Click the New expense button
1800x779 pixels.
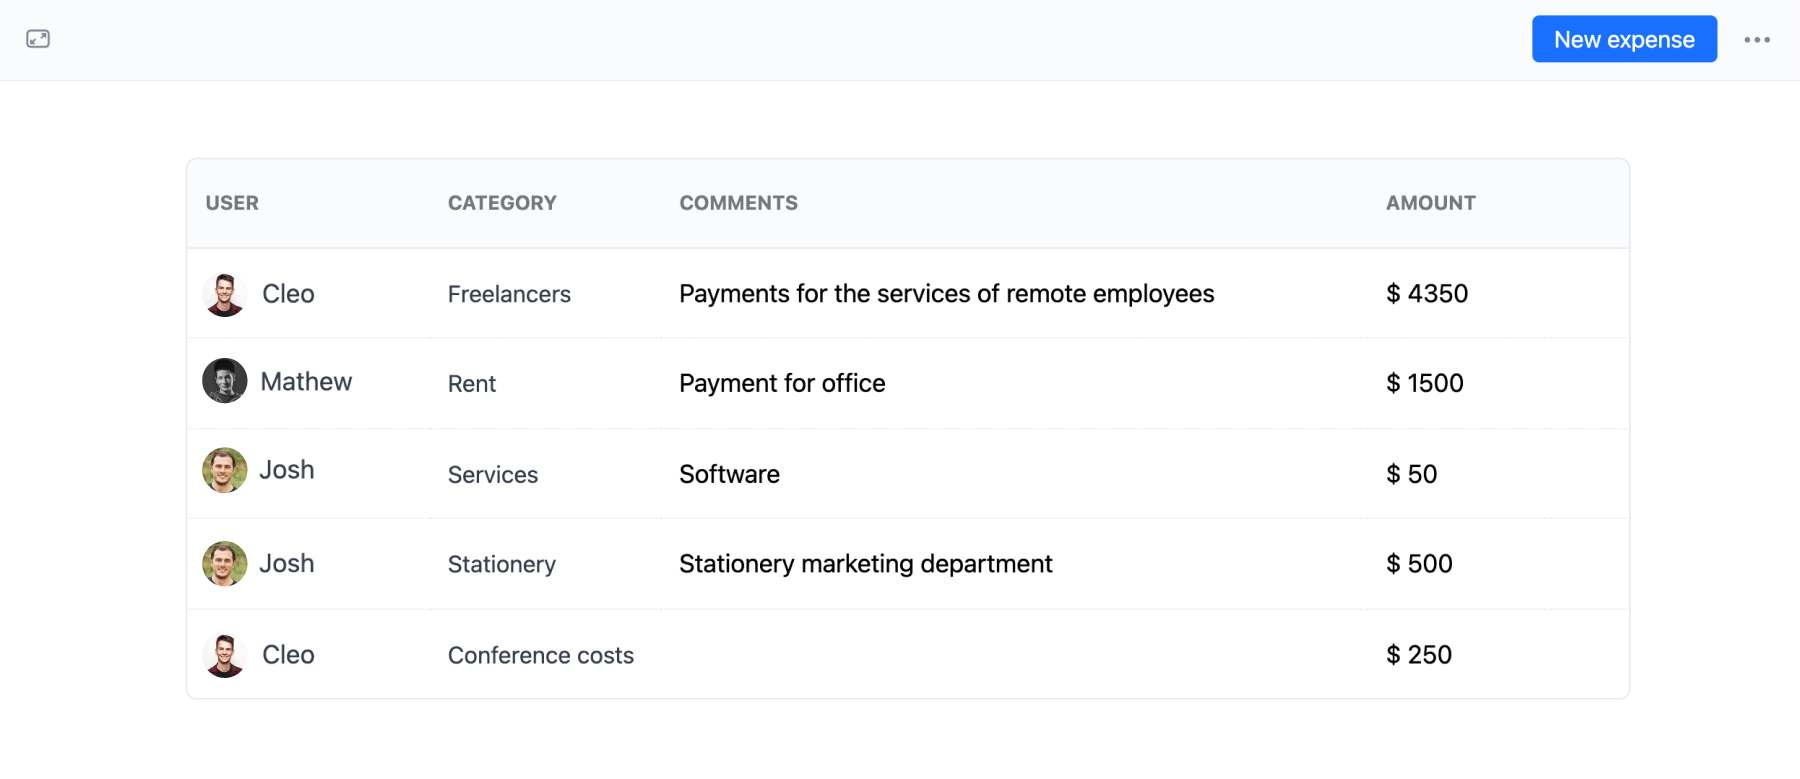tap(1623, 40)
